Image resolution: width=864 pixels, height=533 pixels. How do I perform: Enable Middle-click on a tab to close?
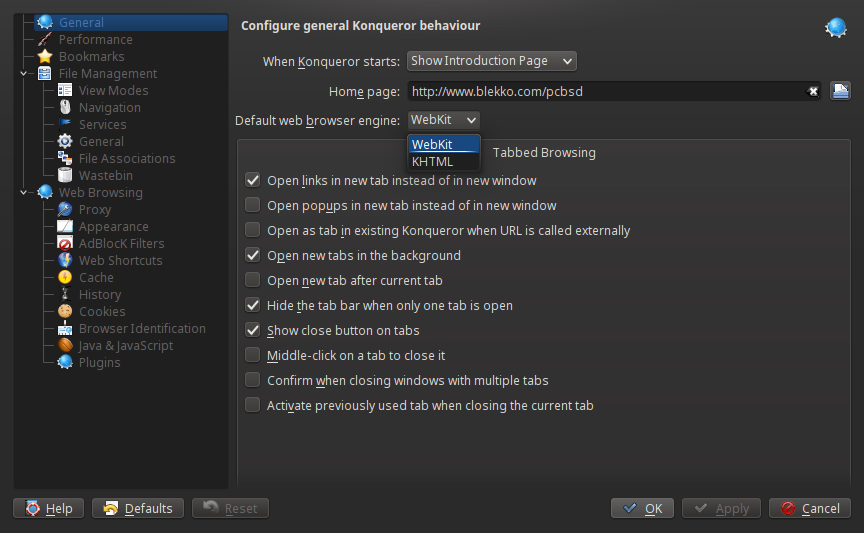[253, 355]
